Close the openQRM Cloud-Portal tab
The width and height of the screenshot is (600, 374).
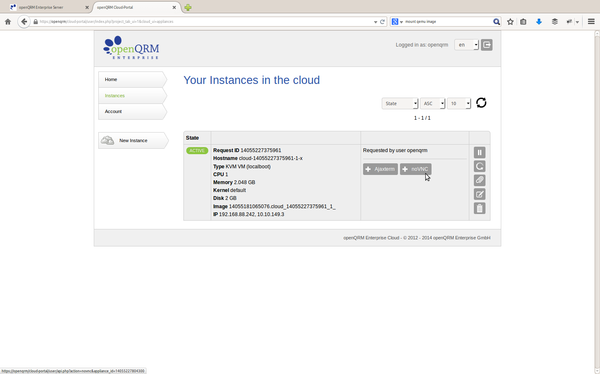point(174,7)
